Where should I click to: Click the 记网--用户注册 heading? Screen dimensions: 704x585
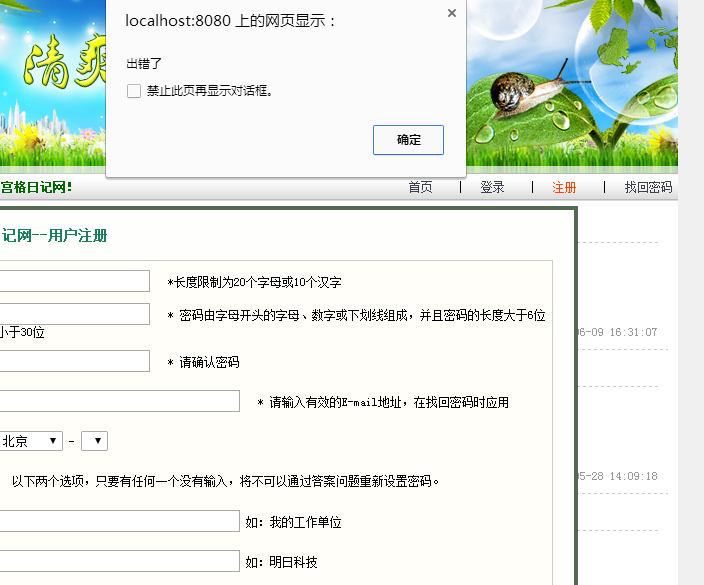(x=54, y=235)
